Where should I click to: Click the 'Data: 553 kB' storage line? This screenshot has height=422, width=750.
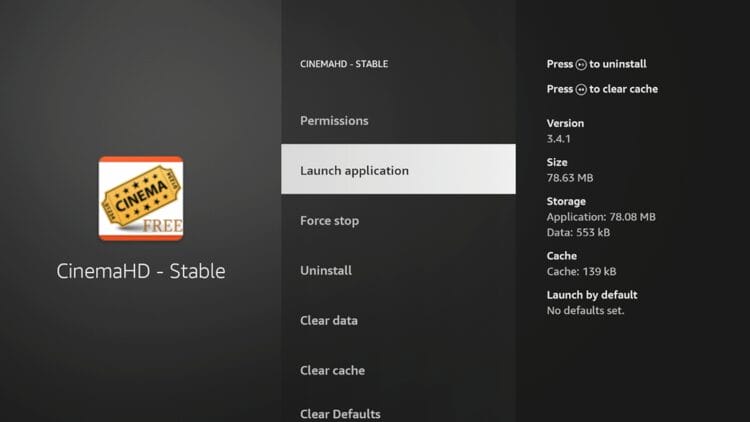(x=580, y=232)
